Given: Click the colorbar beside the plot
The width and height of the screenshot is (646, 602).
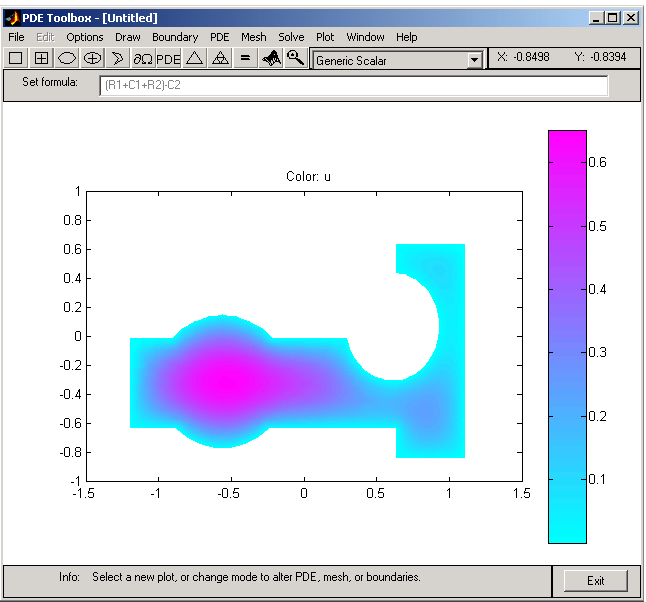Looking at the screenshot, I should click(567, 337).
